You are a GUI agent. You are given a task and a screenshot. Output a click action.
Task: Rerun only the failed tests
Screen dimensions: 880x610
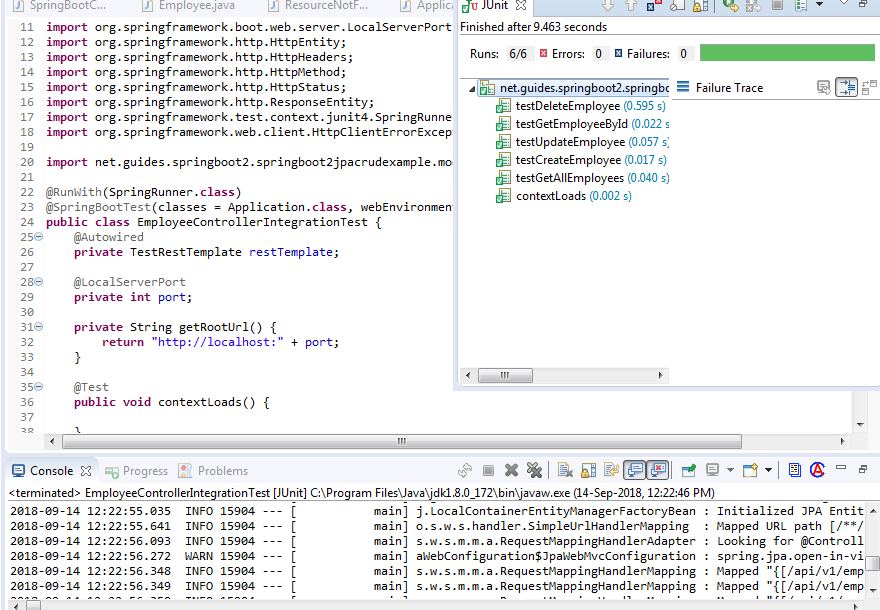click(x=754, y=8)
